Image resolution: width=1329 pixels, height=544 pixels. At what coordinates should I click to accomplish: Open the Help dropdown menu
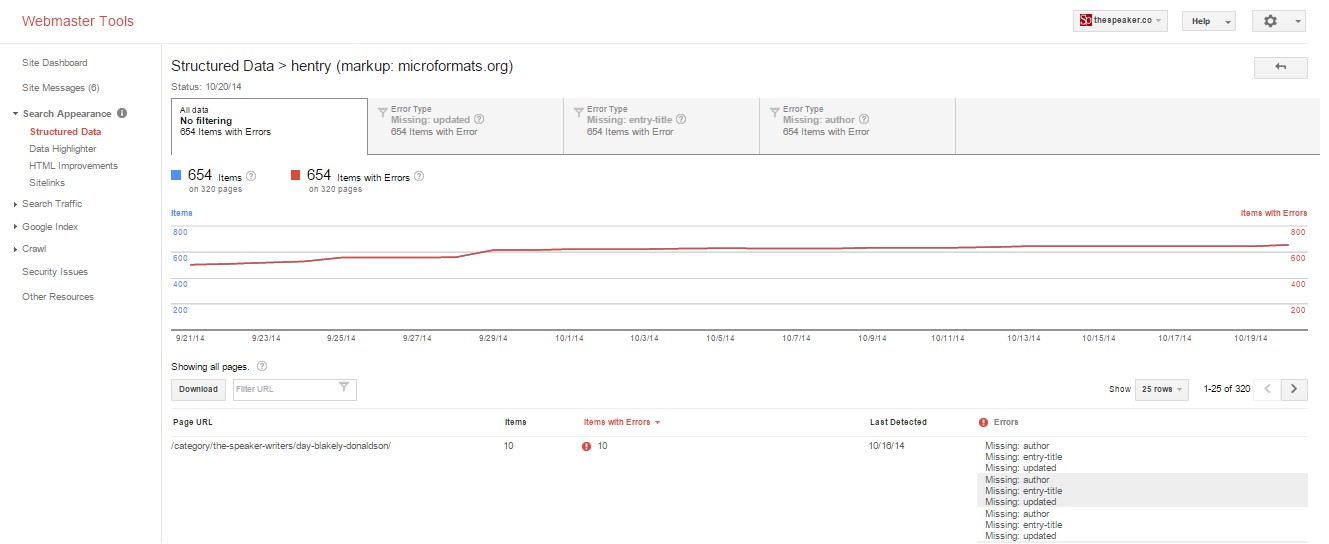(x=1208, y=21)
